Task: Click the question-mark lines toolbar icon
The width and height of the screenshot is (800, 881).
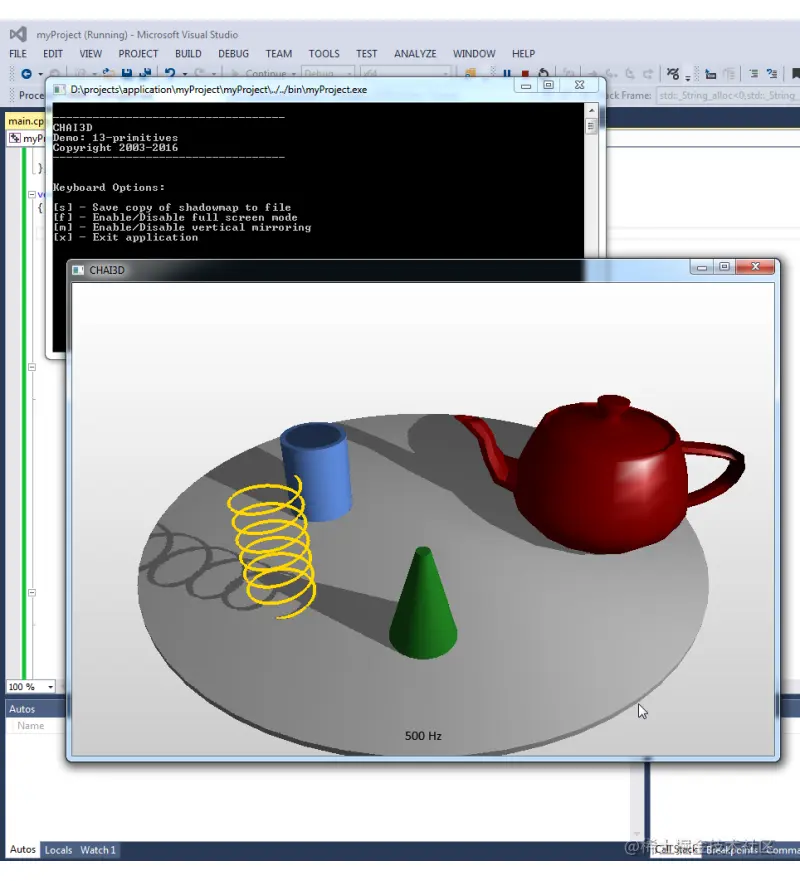Action: tap(771, 74)
